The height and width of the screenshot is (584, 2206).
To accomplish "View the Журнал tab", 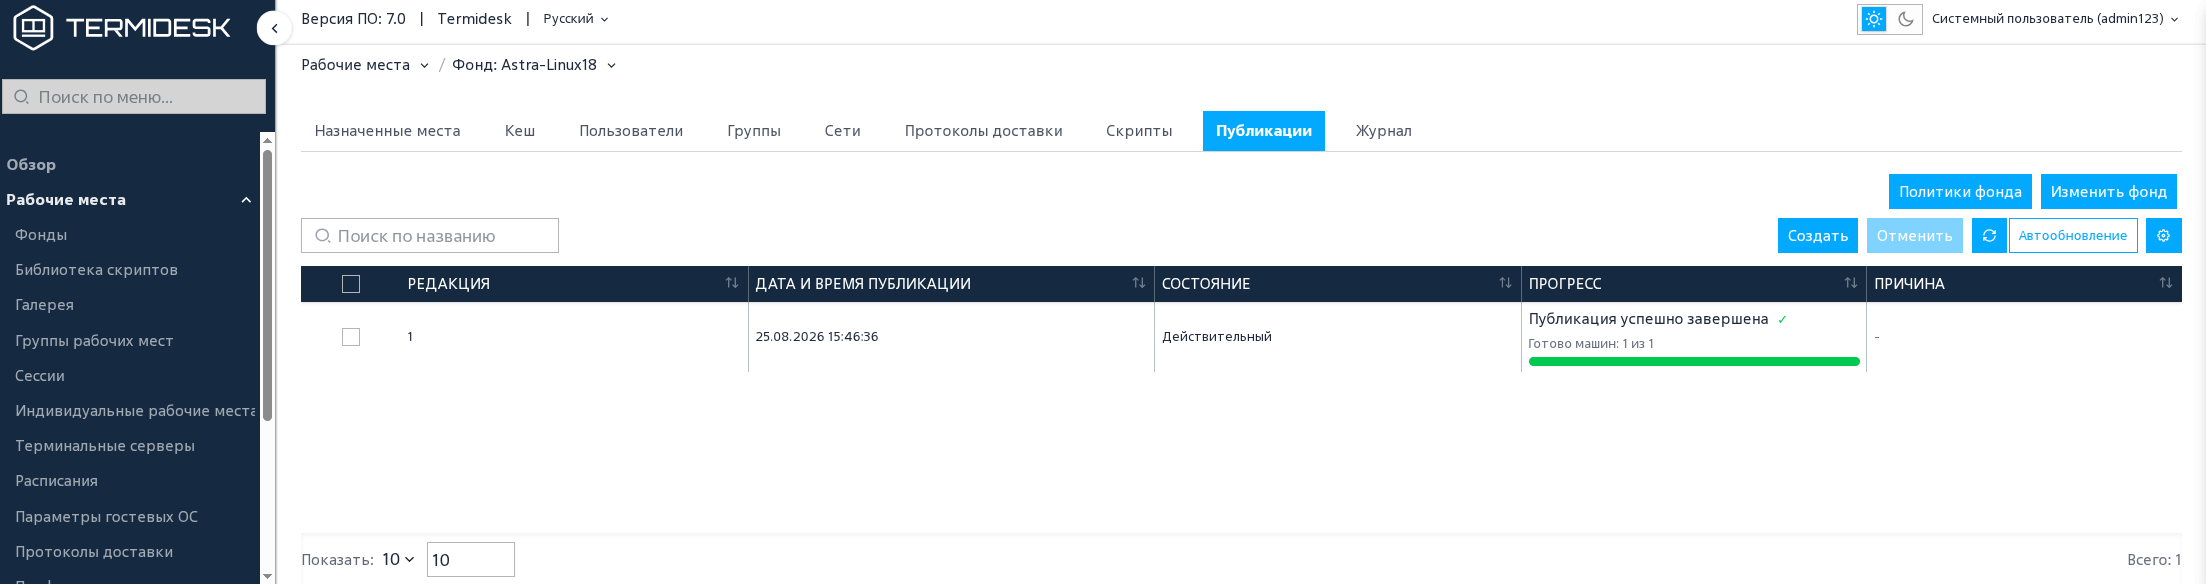I will click(1384, 131).
